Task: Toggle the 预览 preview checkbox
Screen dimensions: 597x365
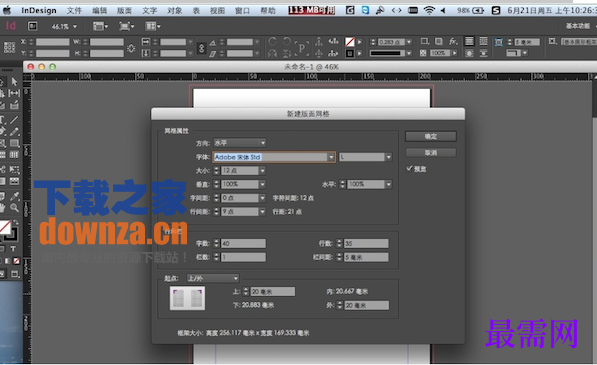Action: (409, 168)
